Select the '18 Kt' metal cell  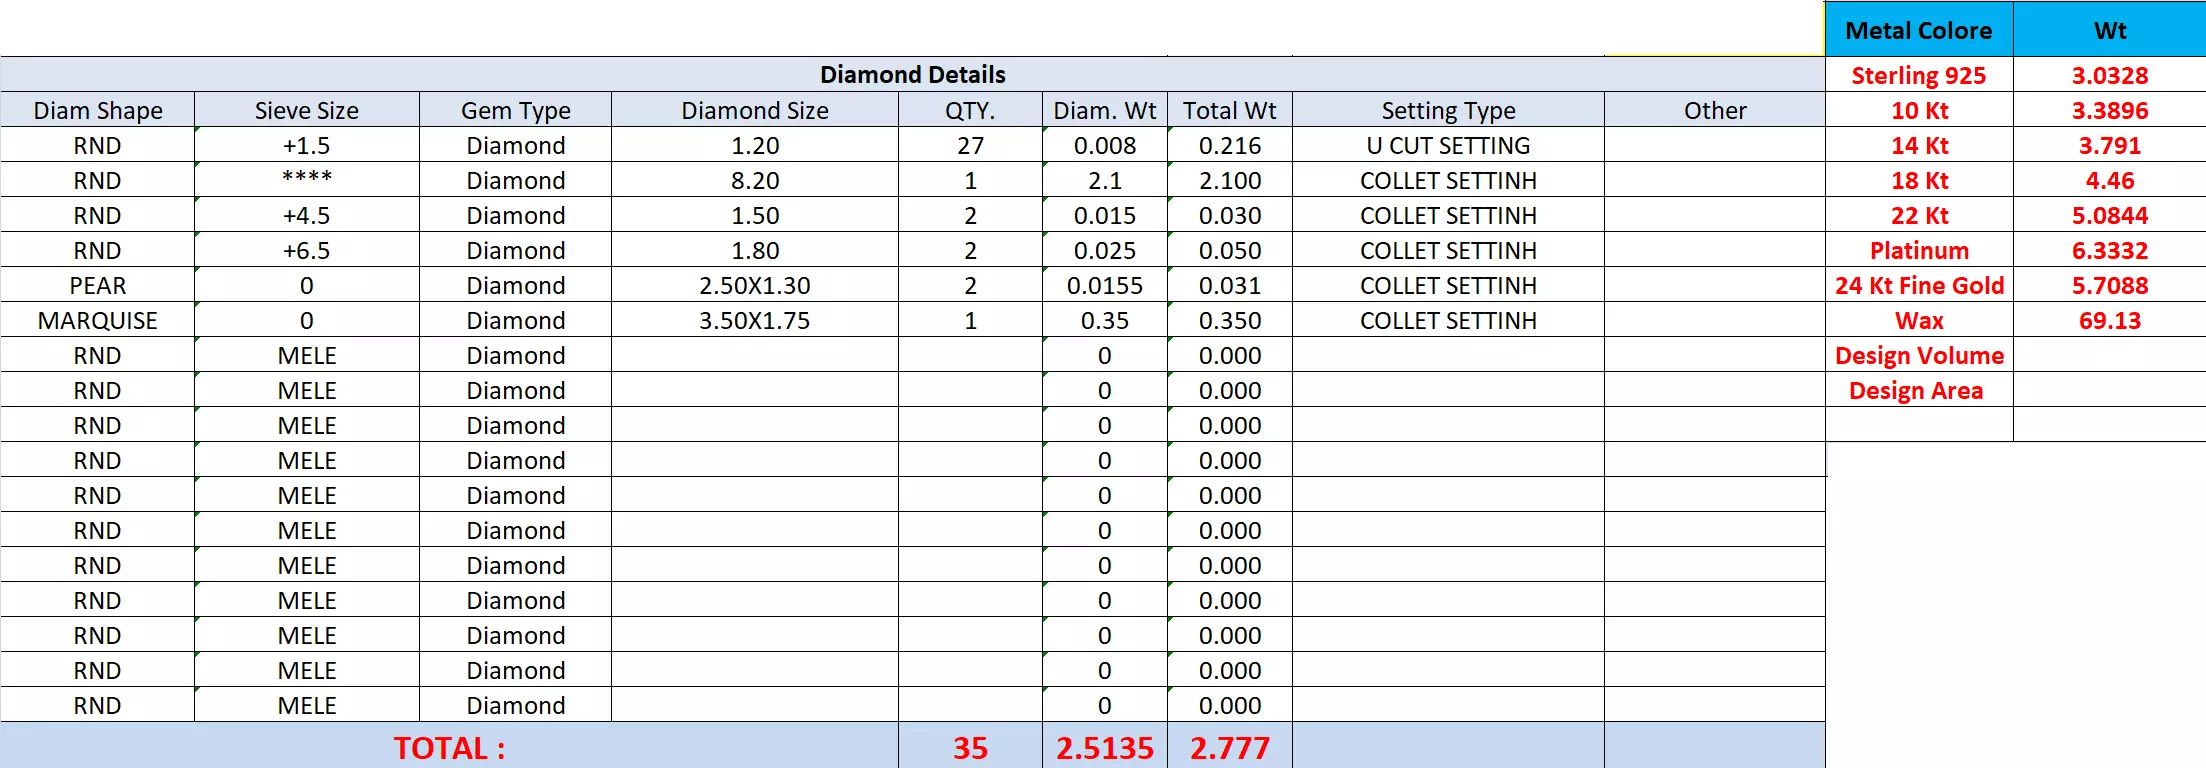[x=1919, y=180]
